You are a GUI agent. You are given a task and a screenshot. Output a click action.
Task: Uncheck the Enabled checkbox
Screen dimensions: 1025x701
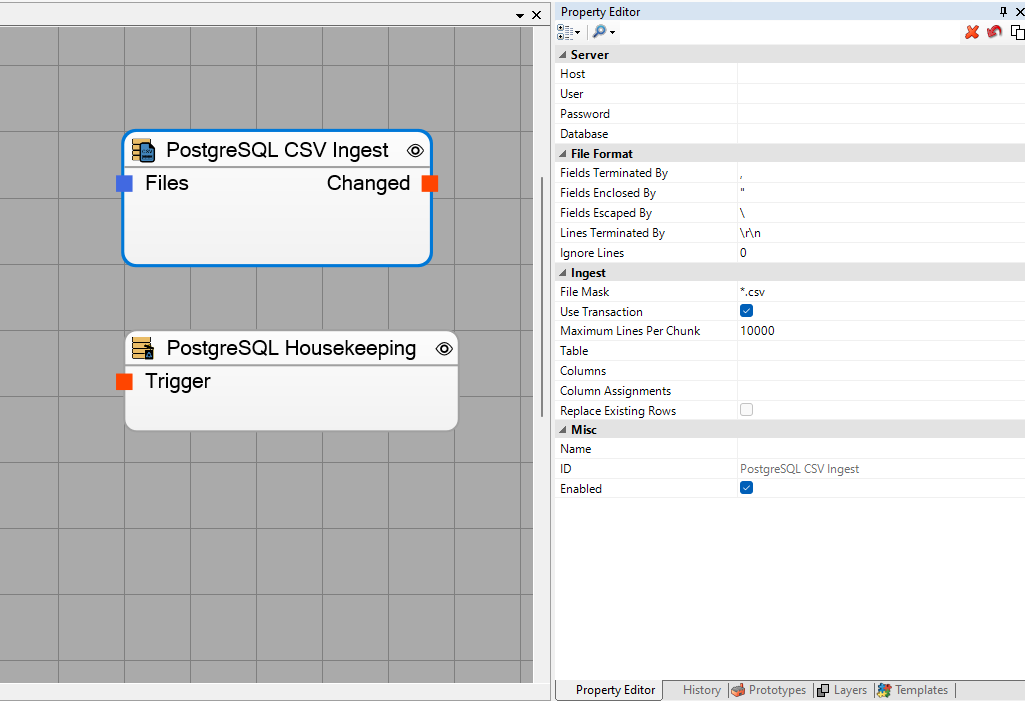click(747, 488)
